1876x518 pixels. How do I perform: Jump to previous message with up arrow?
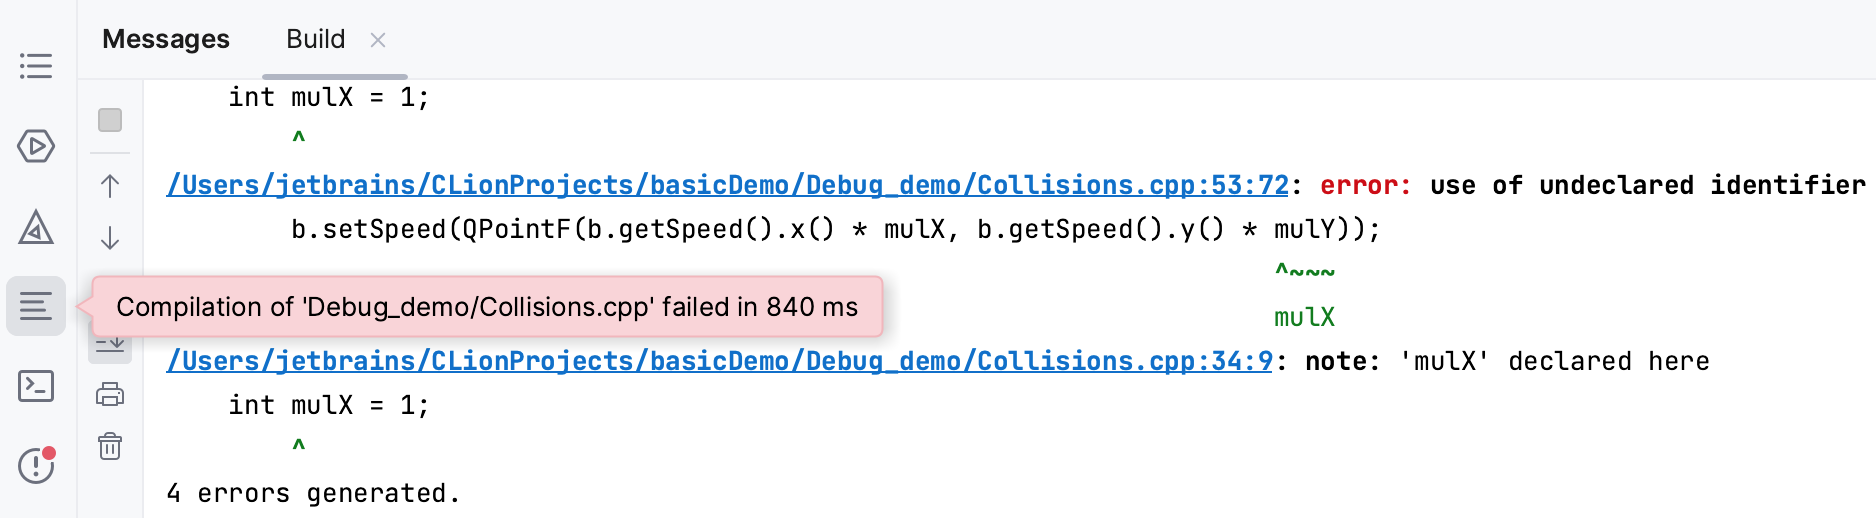110,186
